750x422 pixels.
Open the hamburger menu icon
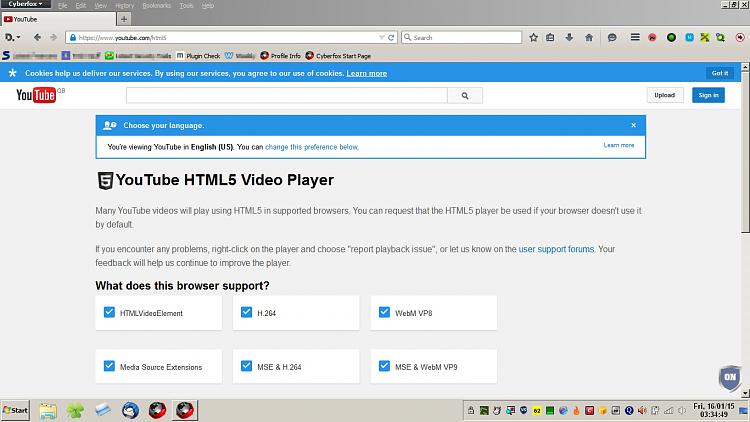coord(635,37)
